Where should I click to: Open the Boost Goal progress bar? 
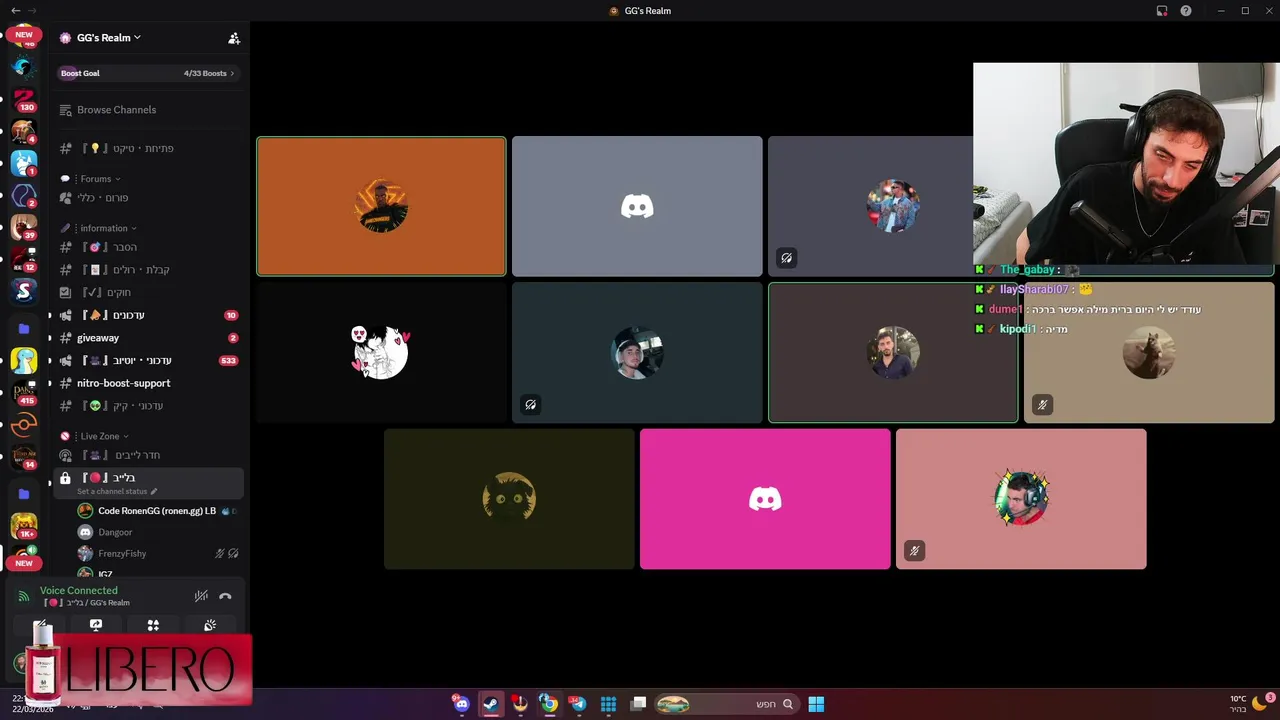[147, 73]
